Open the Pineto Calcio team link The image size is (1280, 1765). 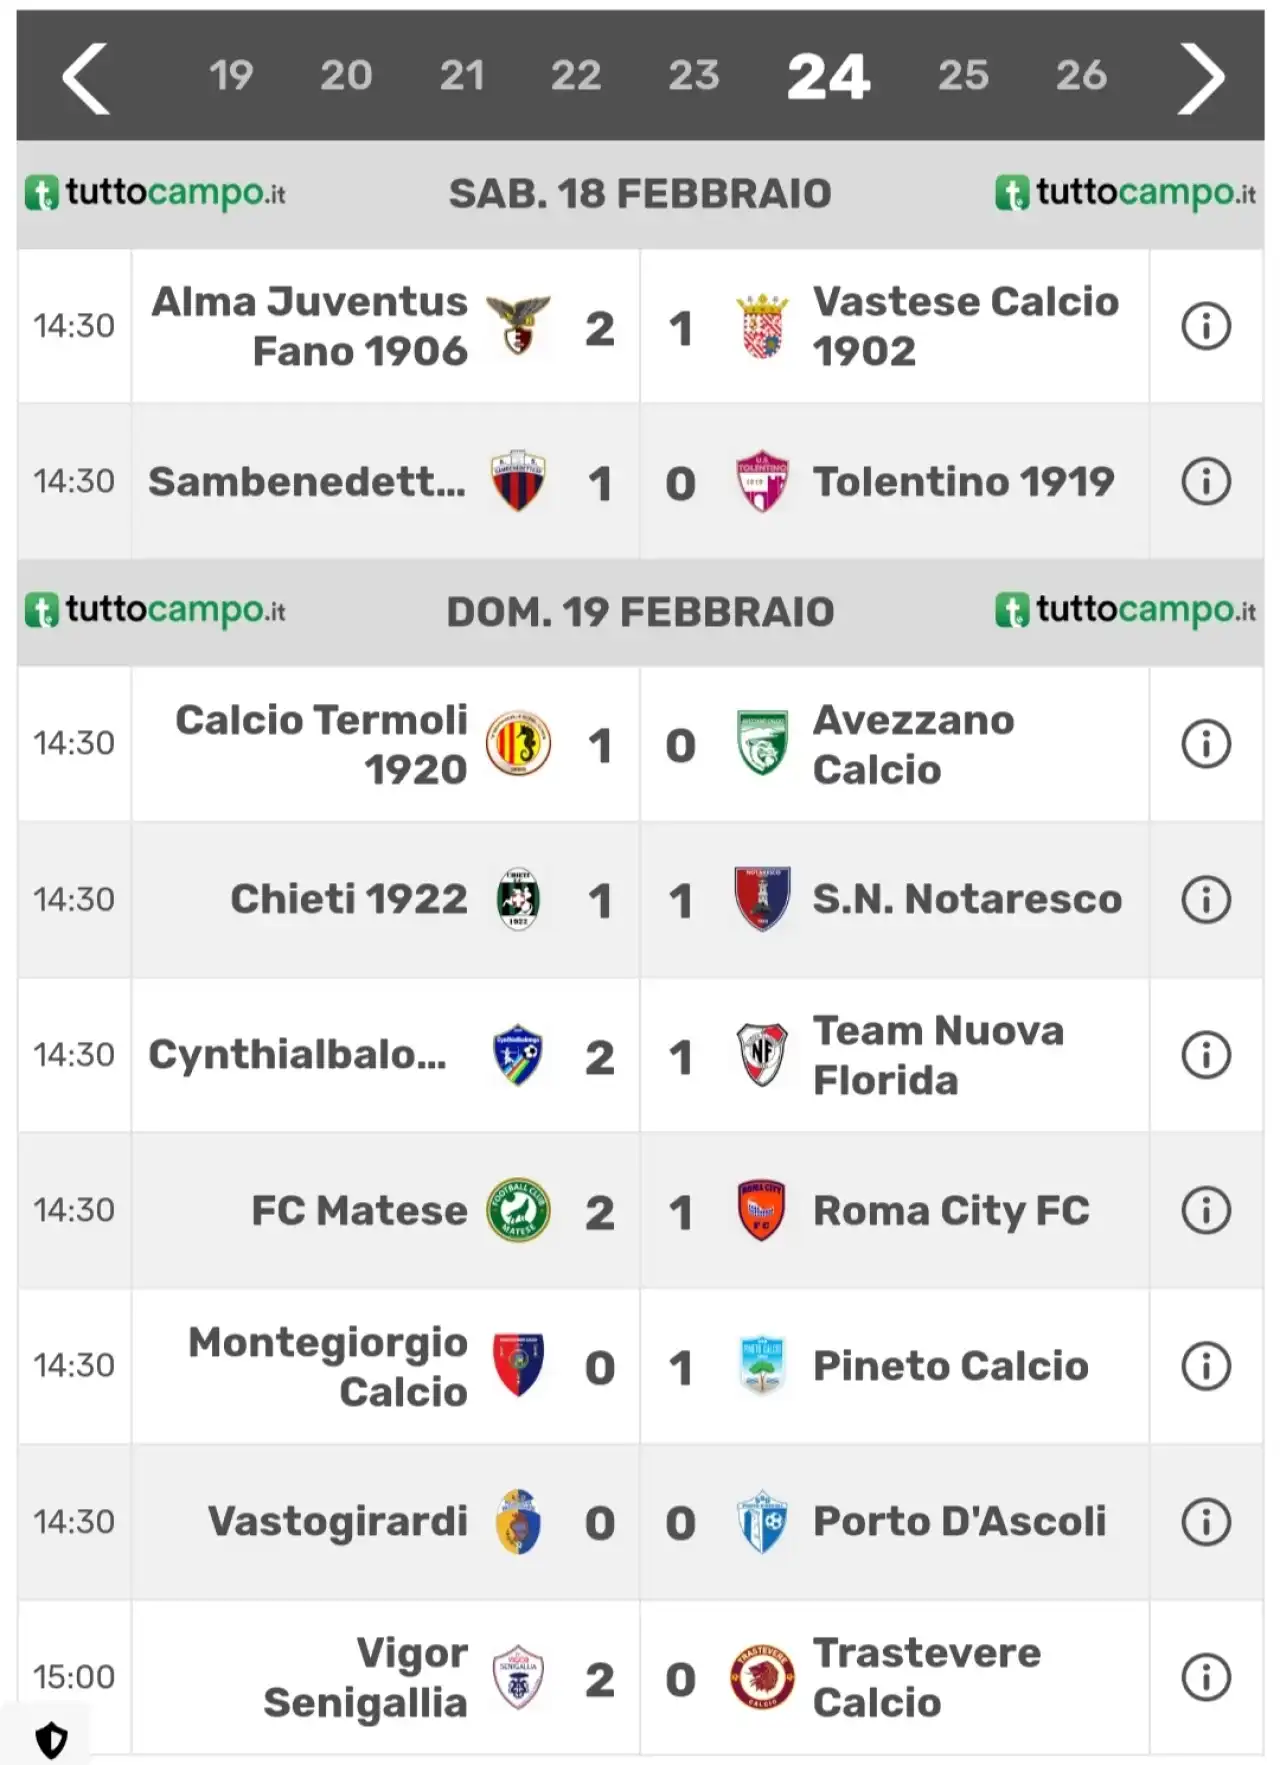pyautogui.click(x=950, y=1366)
